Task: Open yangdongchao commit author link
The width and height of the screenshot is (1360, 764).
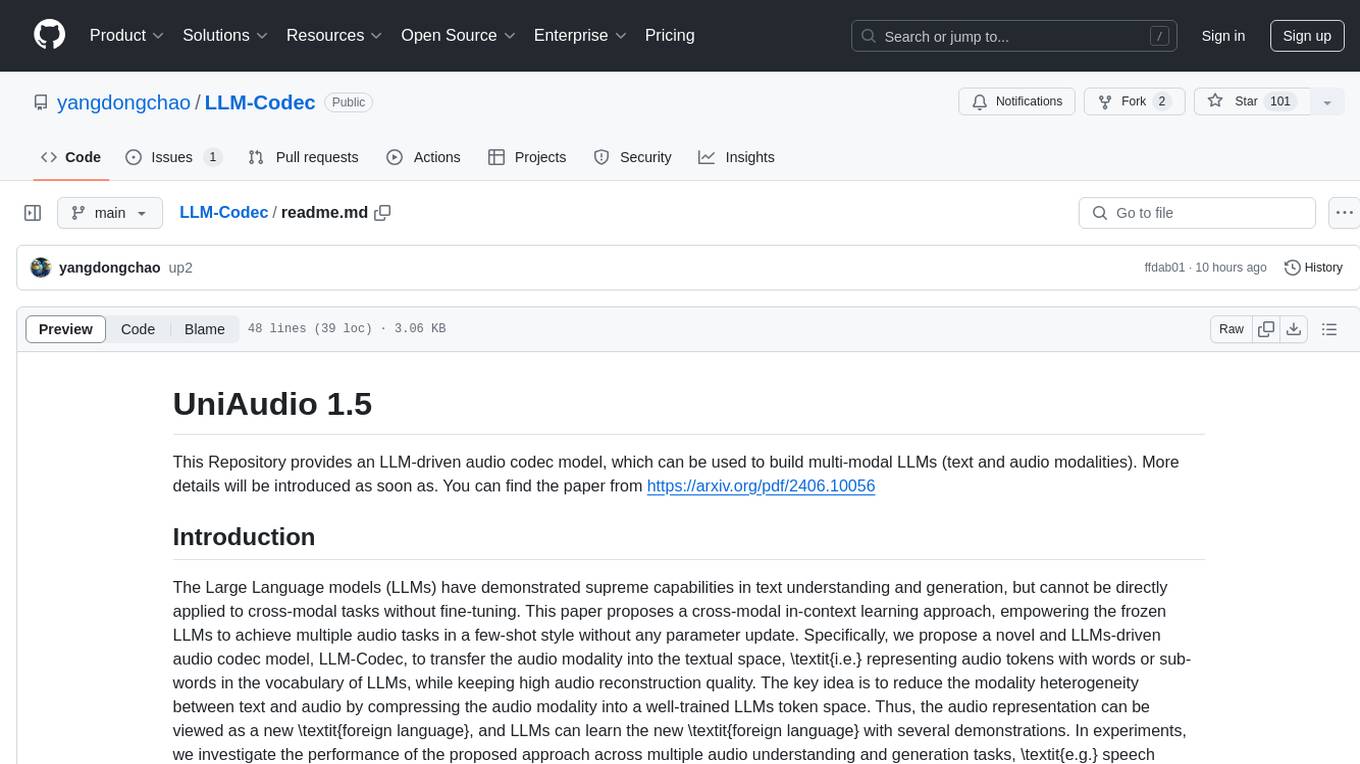Action: pyautogui.click(x=110, y=268)
